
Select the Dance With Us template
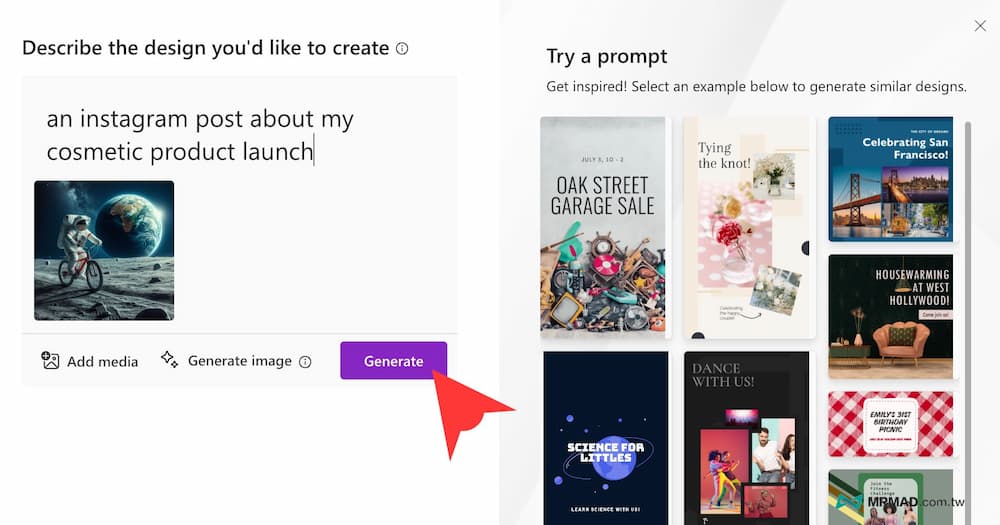pyautogui.click(x=749, y=437)
